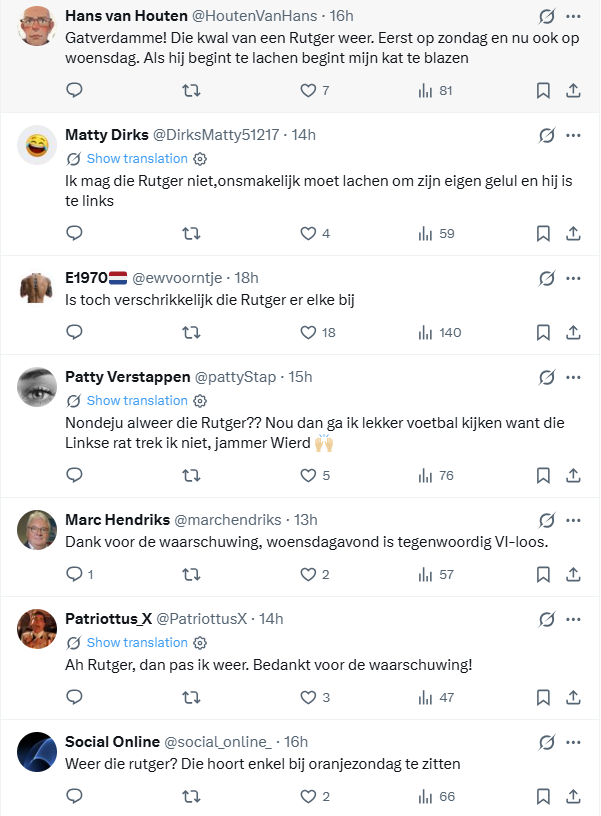This screenshot has height=816, width=601.
Task: Like the E1970 tweet with 18 likes
Action: tap(309, 332)
